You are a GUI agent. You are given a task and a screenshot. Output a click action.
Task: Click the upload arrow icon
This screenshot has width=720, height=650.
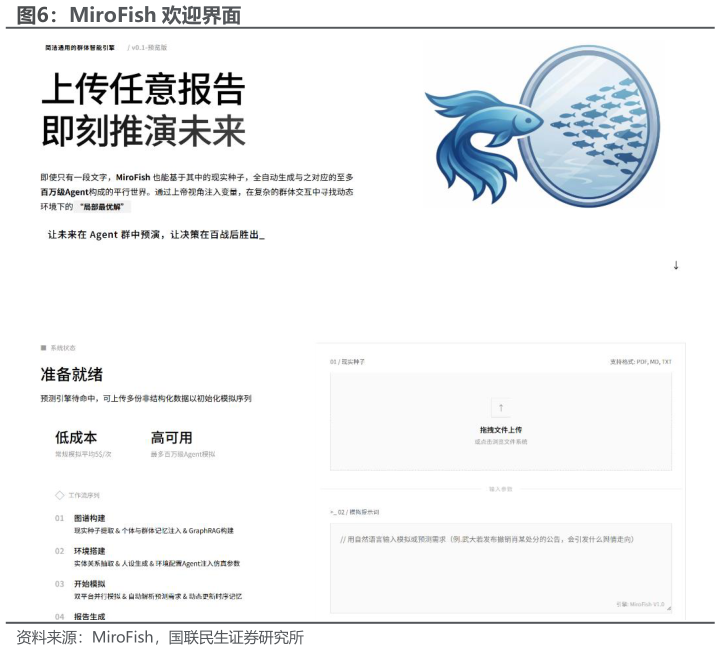coord(501,408)
